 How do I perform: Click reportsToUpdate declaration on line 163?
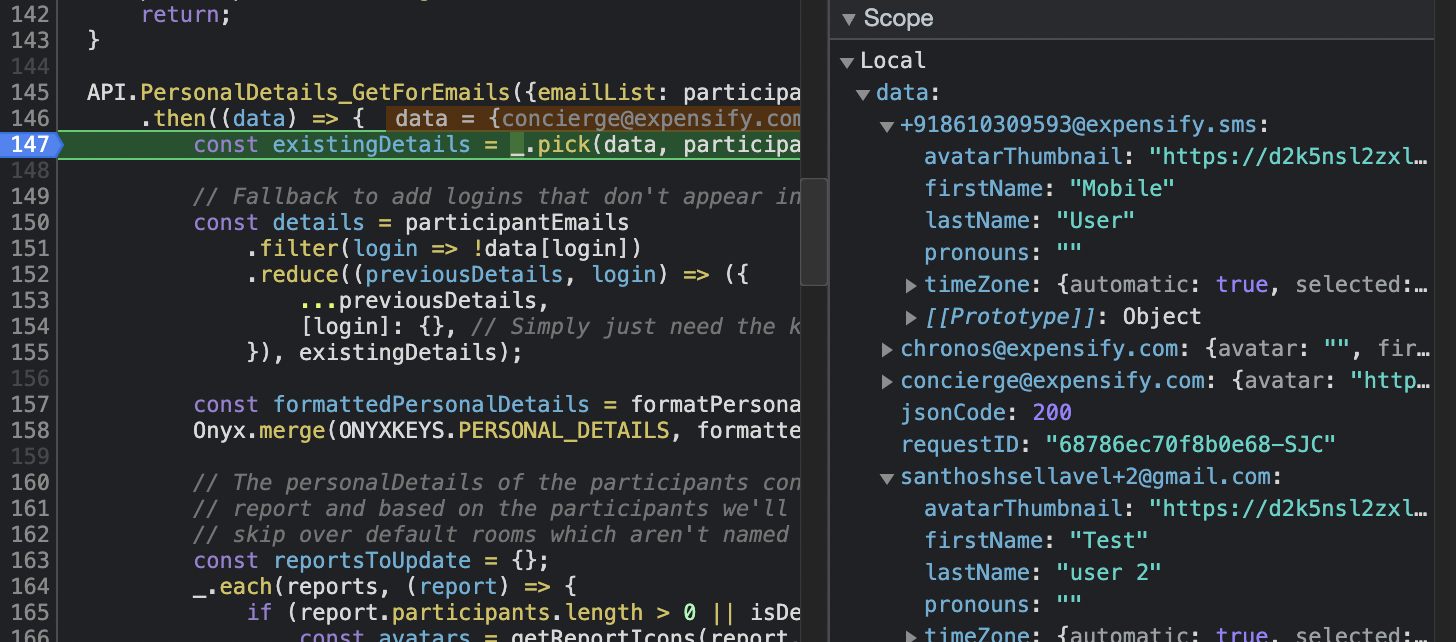[371, 560]
